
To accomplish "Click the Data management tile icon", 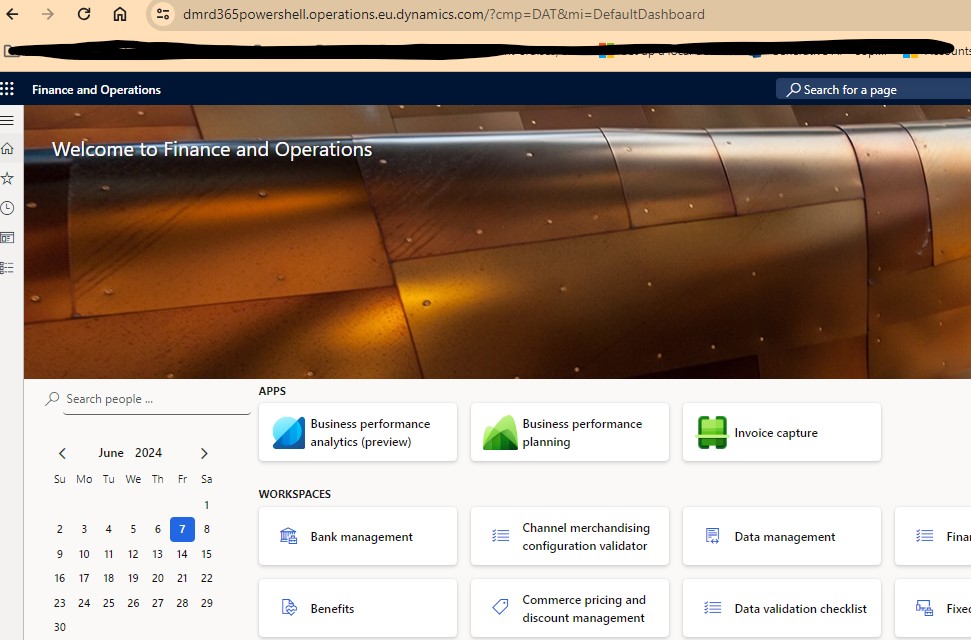I will pyautogui.click(x=712, y=536).
